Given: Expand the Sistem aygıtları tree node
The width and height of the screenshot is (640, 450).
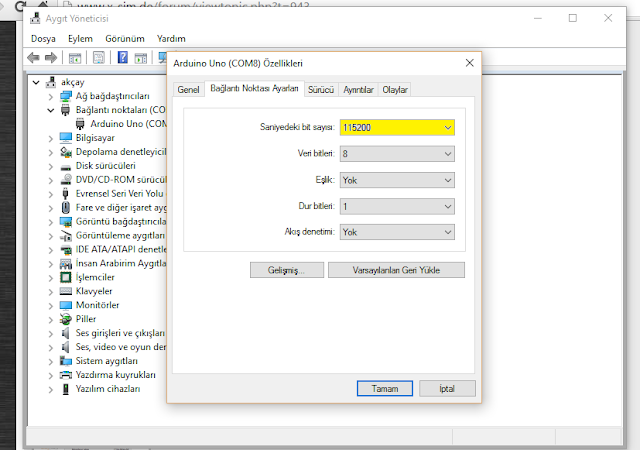Looking at the screenshot, I should [x=51, y=361].
